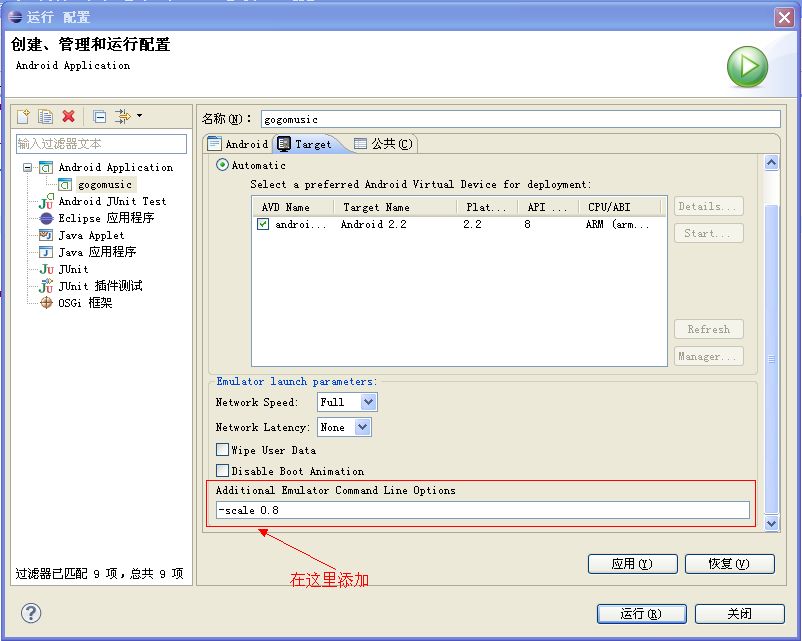Open the filter options dropdown arrow

point(140,116)
